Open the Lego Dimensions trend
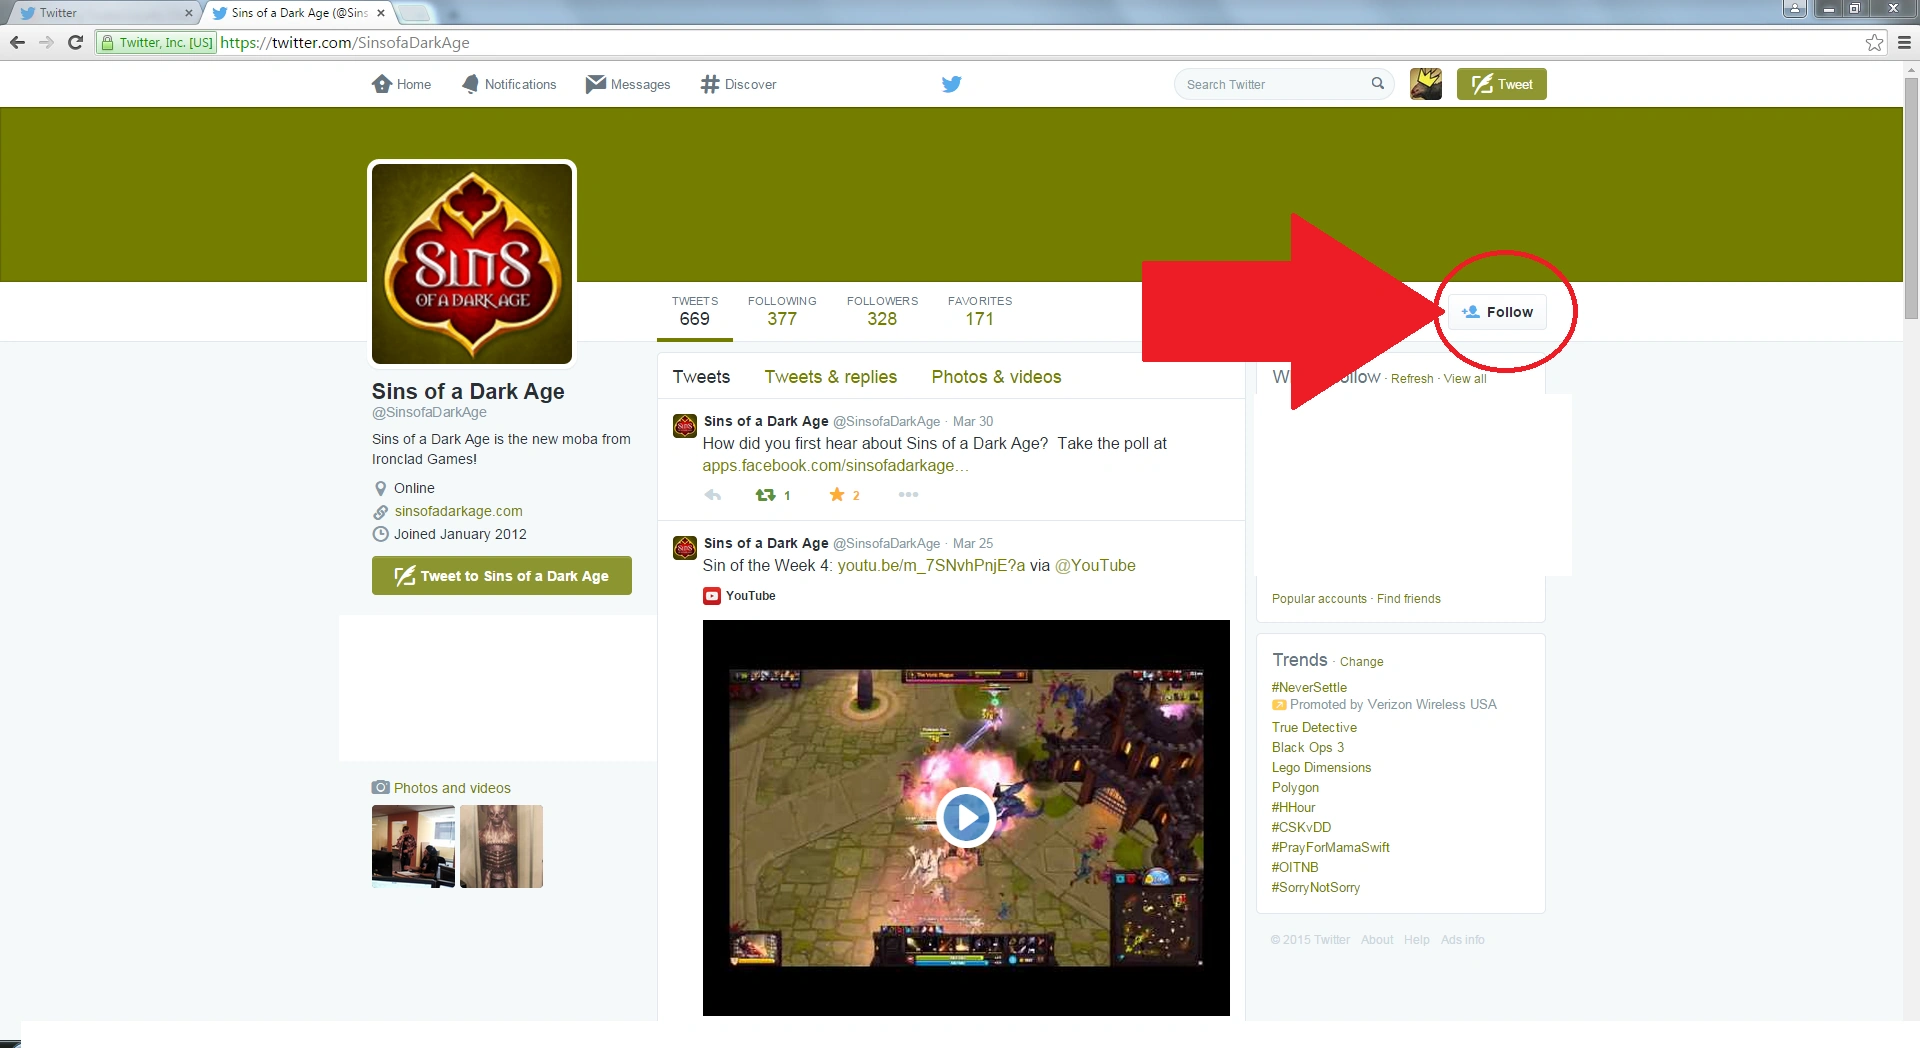The height and width of the screenshot is (1048, 1920). (x=1321, y=768)
